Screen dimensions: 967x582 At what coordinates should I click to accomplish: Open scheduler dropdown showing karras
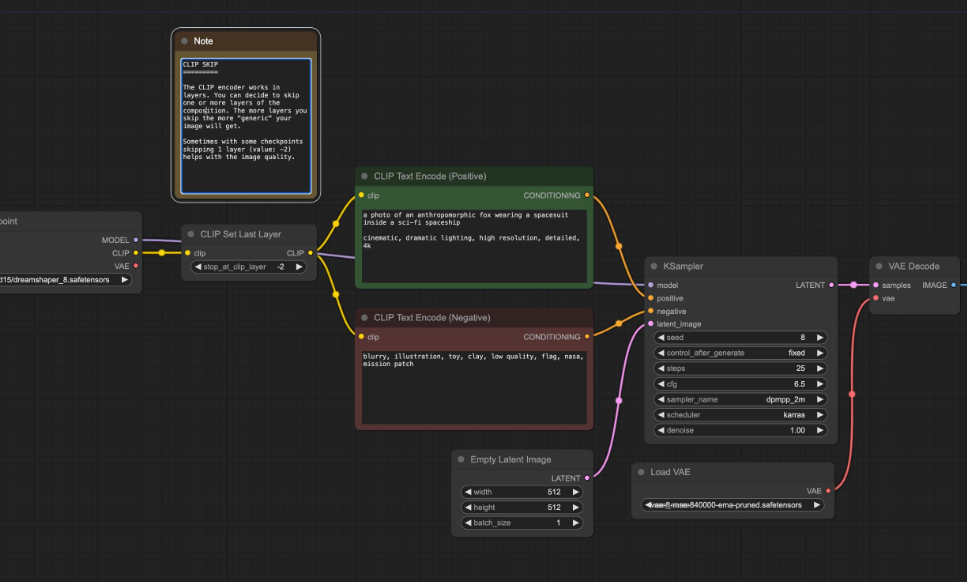(x=740, y=415)
